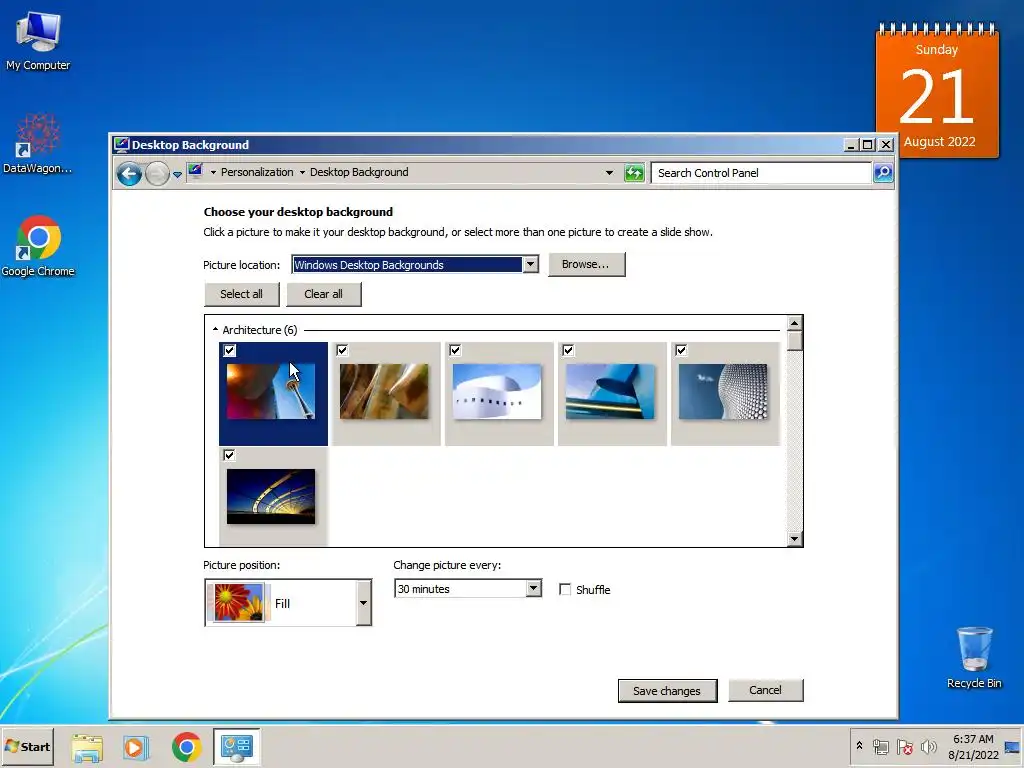Image resolution: width=1024 pixels, height=768 pixels.
Task: Select the tower and colorful wall thumbnail
Action: point(271,392)
